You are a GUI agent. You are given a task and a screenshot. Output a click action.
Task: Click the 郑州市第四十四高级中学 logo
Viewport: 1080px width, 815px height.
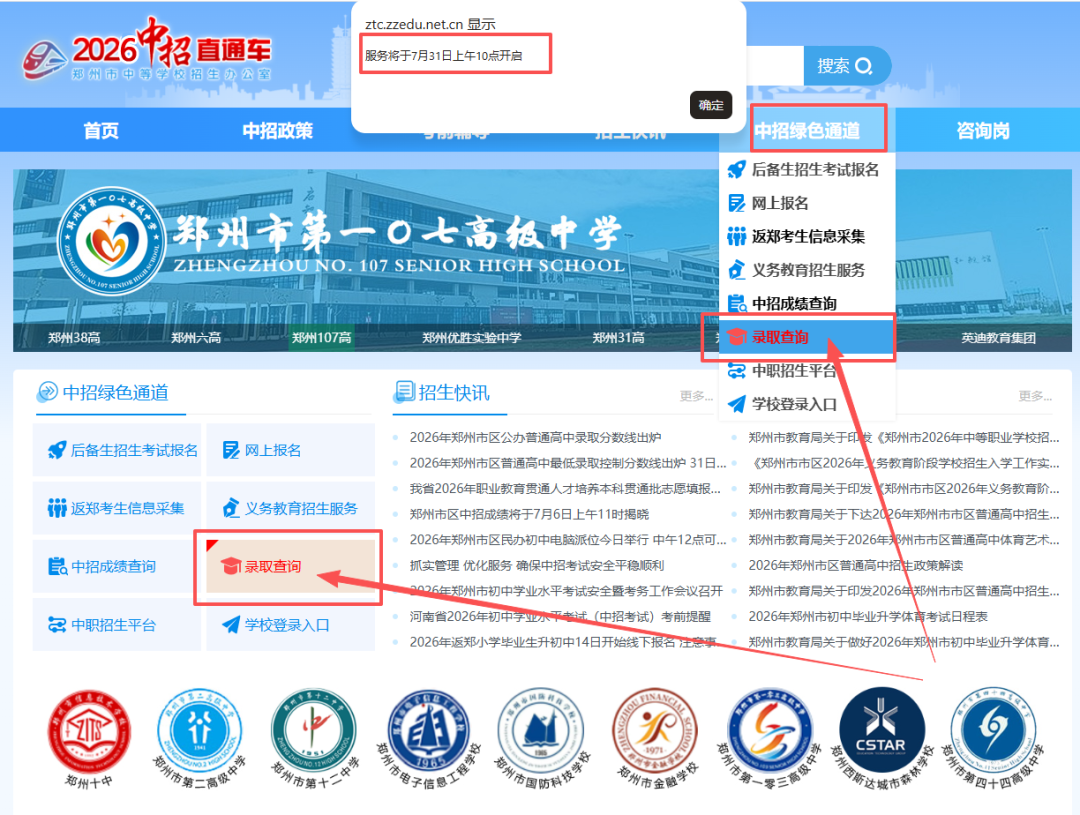pyautogui.click(x=993, y=738)
